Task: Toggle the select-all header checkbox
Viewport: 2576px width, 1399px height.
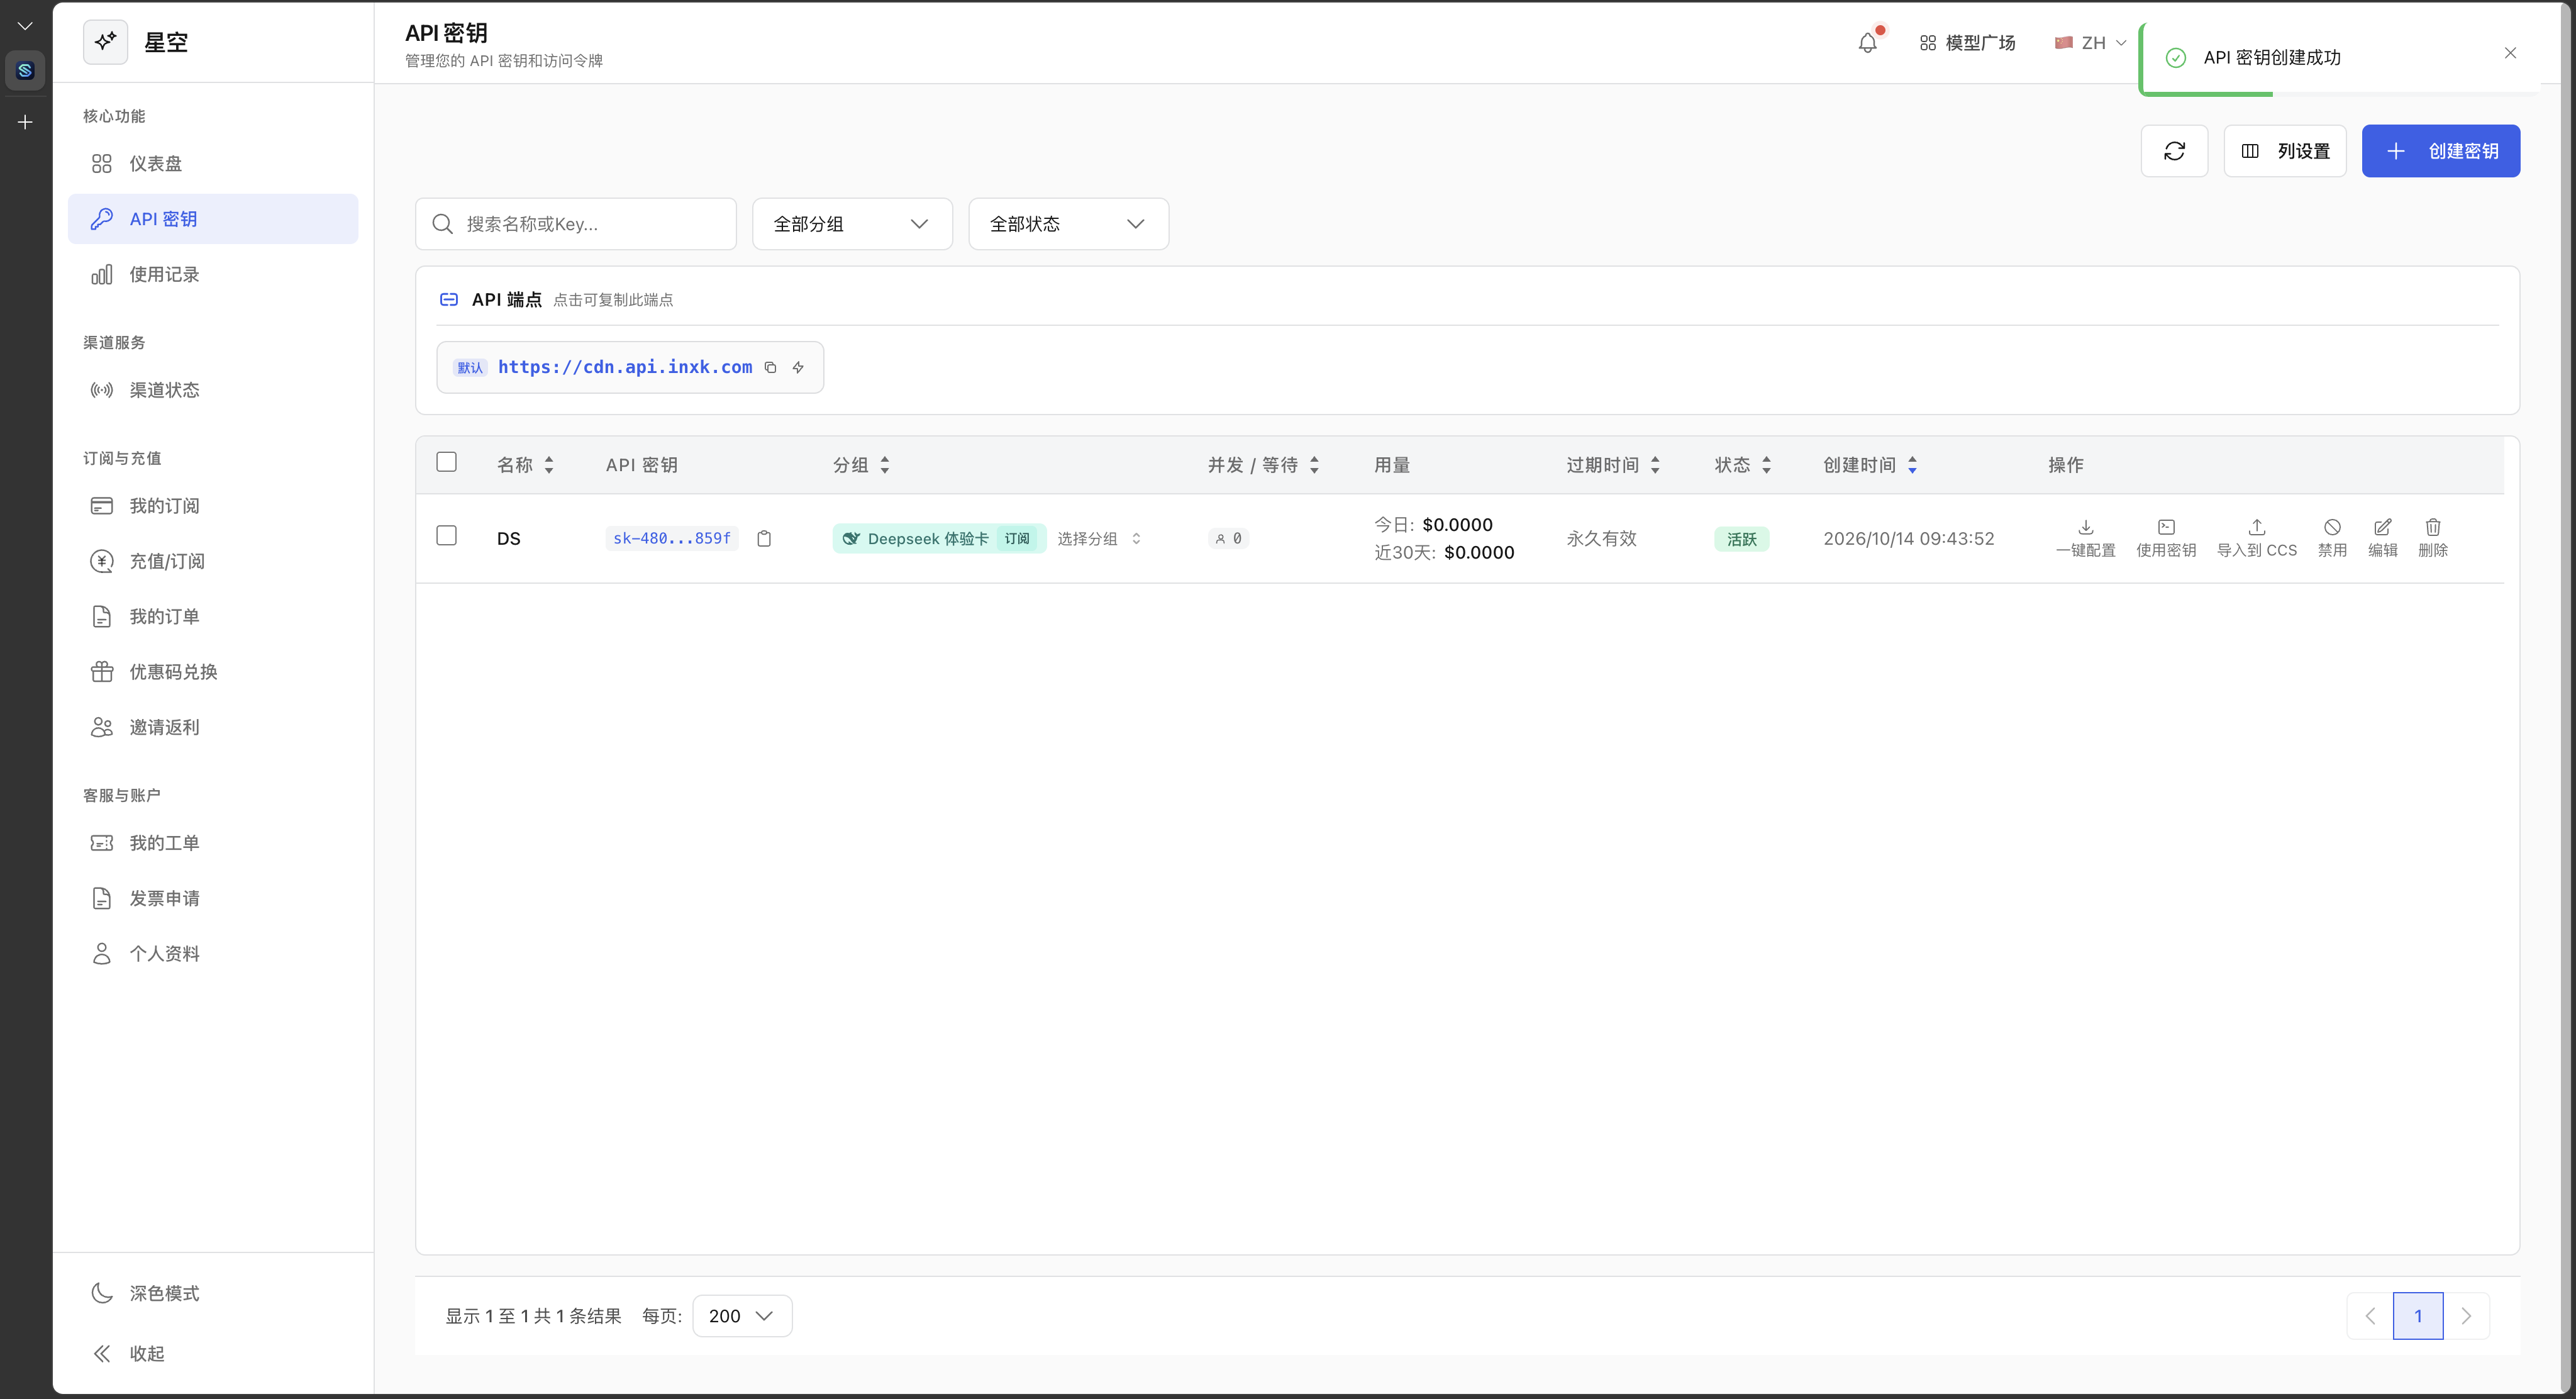Action: [447, 462]
